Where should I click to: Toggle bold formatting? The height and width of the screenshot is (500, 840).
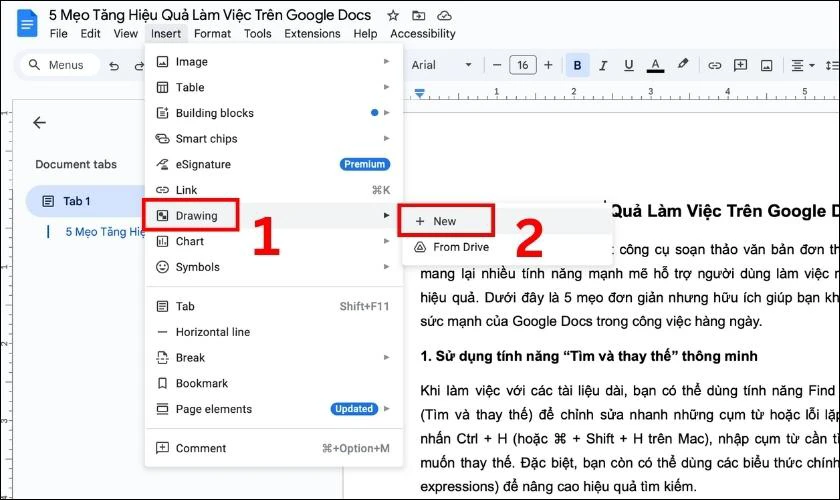577,65
